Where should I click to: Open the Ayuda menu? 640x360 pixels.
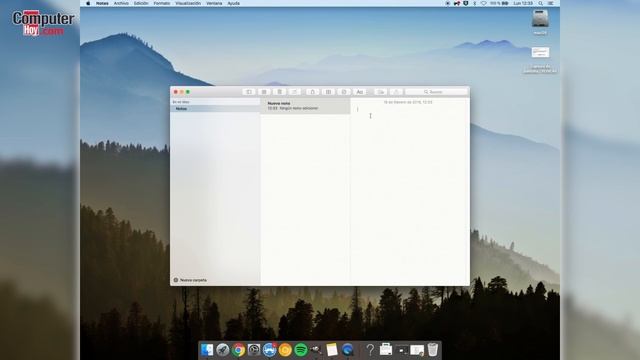click(x=233, y=3)
